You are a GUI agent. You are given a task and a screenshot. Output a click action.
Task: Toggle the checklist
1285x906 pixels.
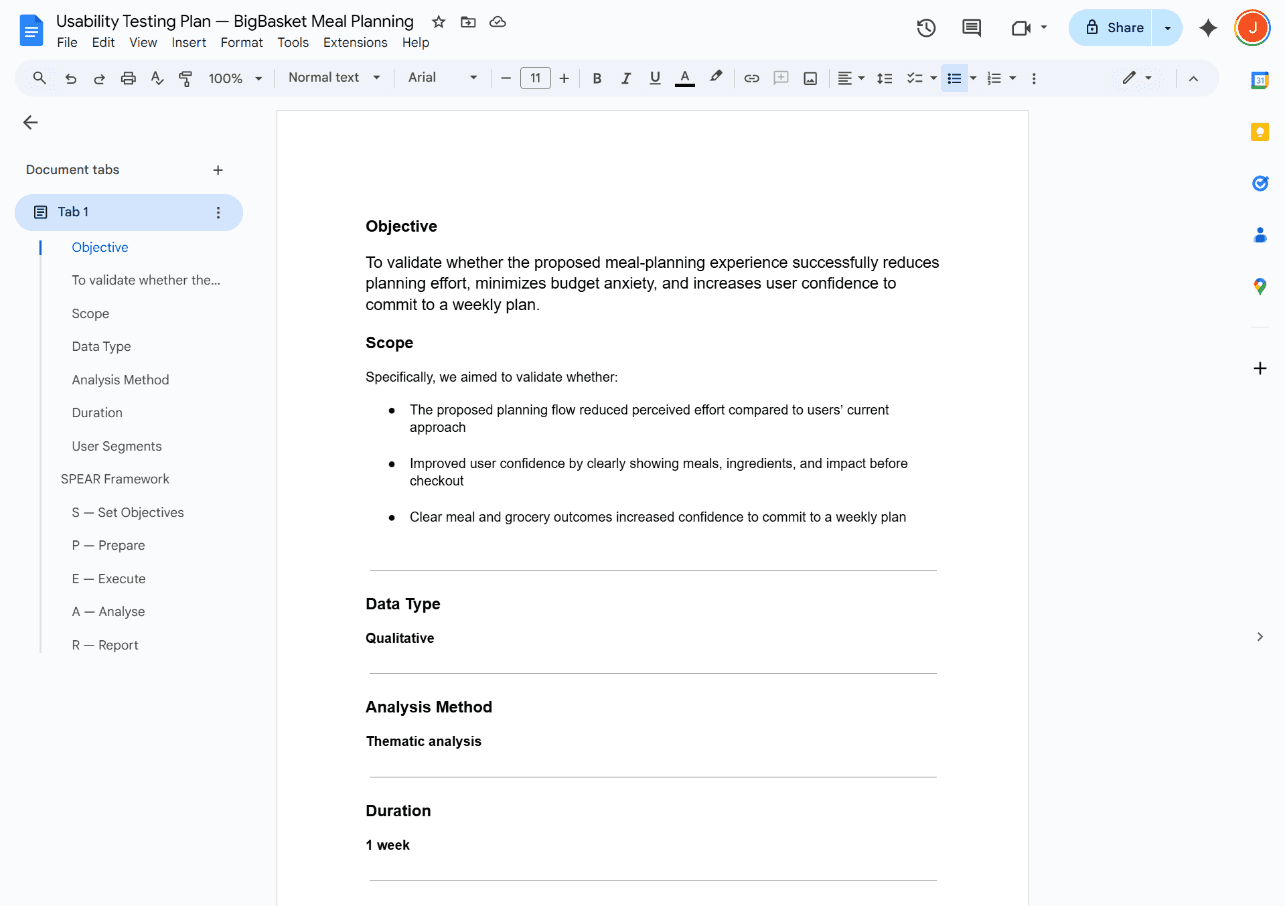pos(914,78)
